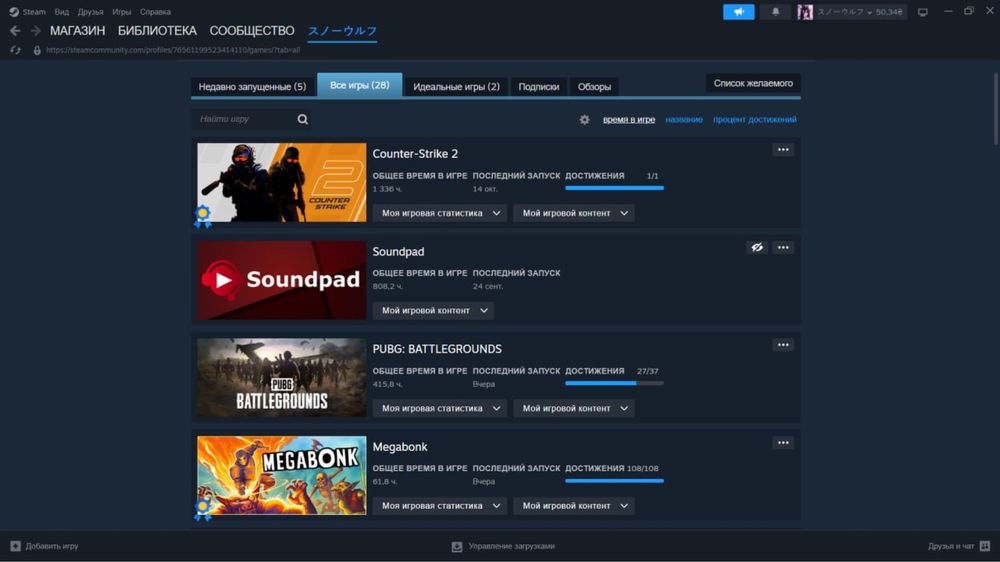This screenshot has width=1000, height=562.
Task: Go to the 'СООБЩЕСТВО' section
Action: (x=252, y=31)
